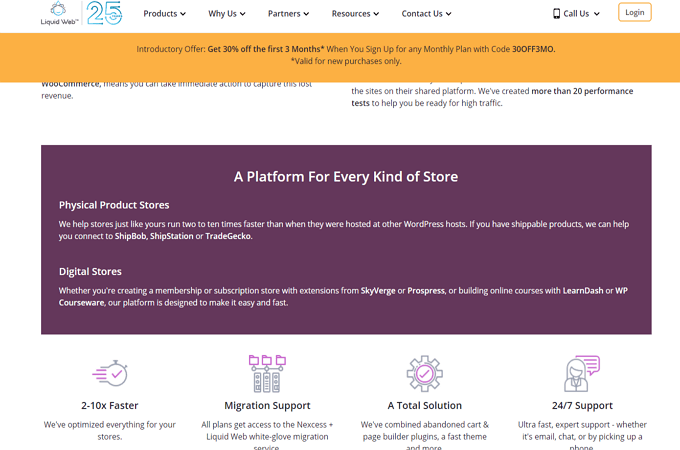
Task: Click the Prospress text
Action: click(426, 291)
